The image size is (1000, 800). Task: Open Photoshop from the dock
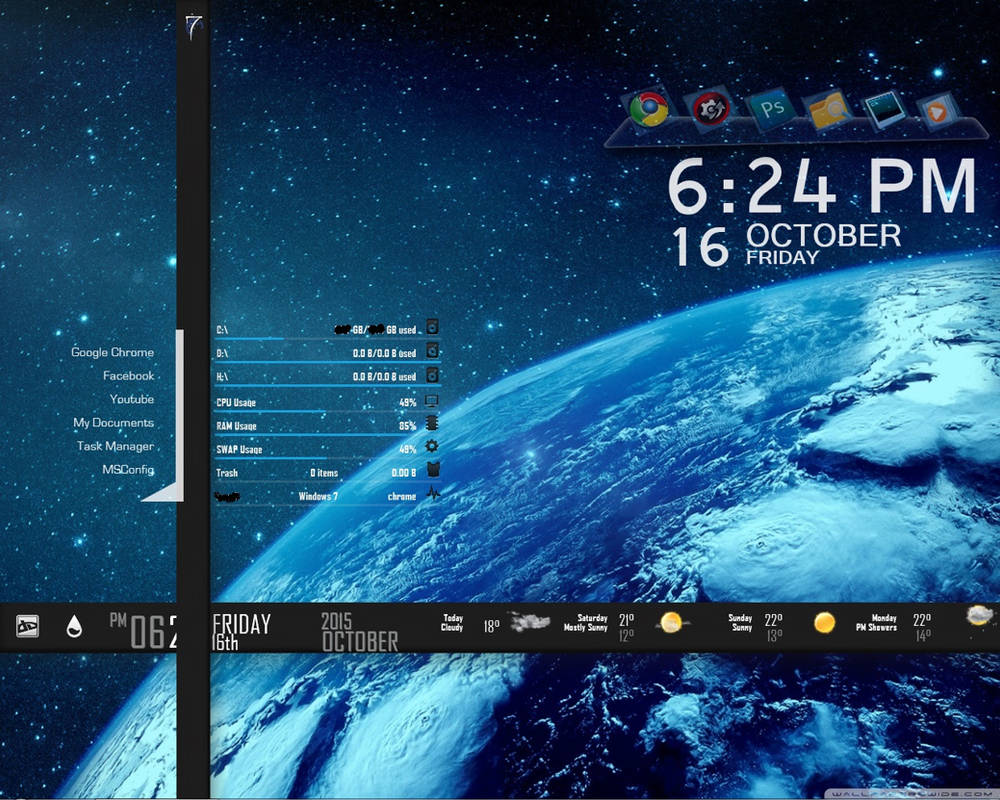[772, 108]
